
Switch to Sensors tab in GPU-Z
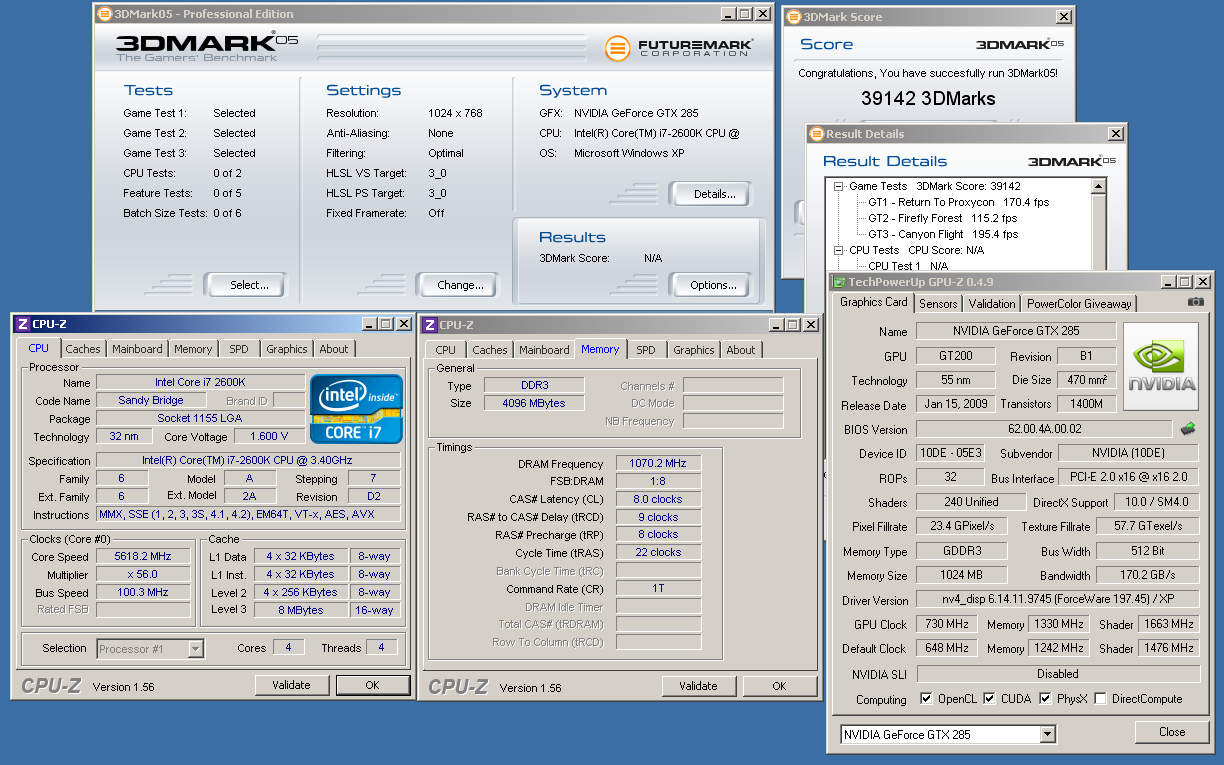click(938, 303)
